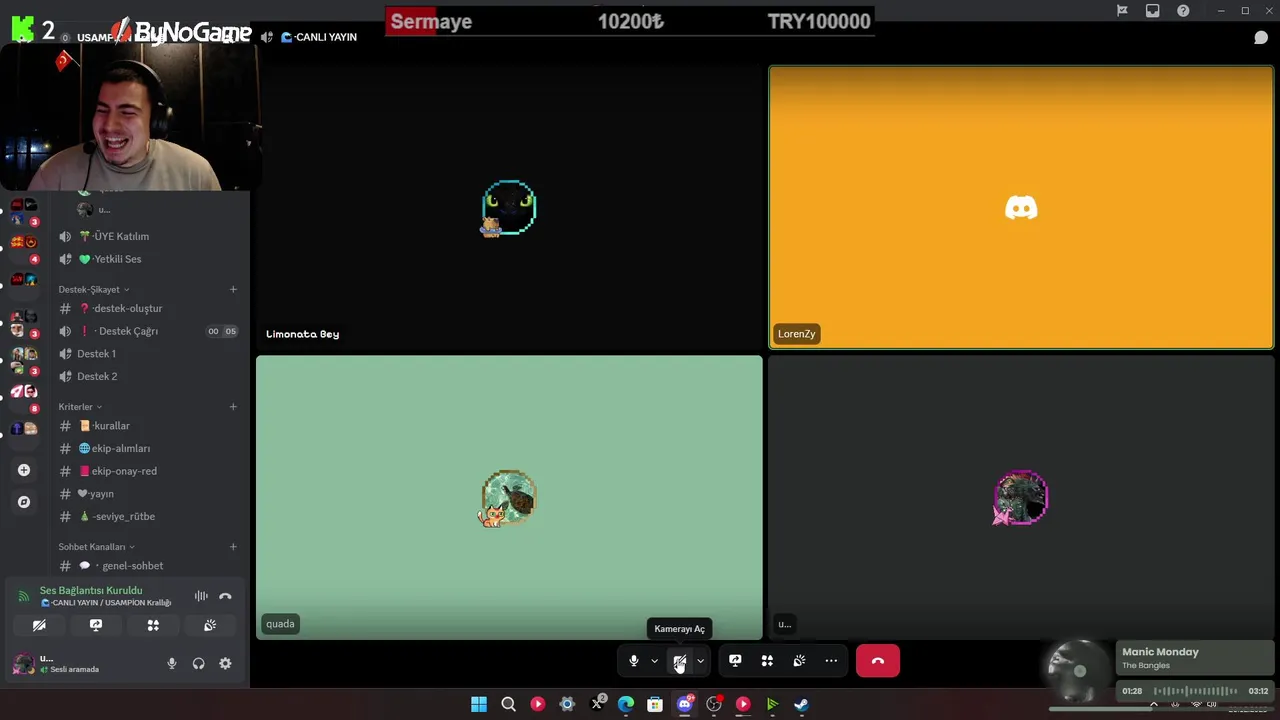Open Steam from taskbar

click(802, 704)
